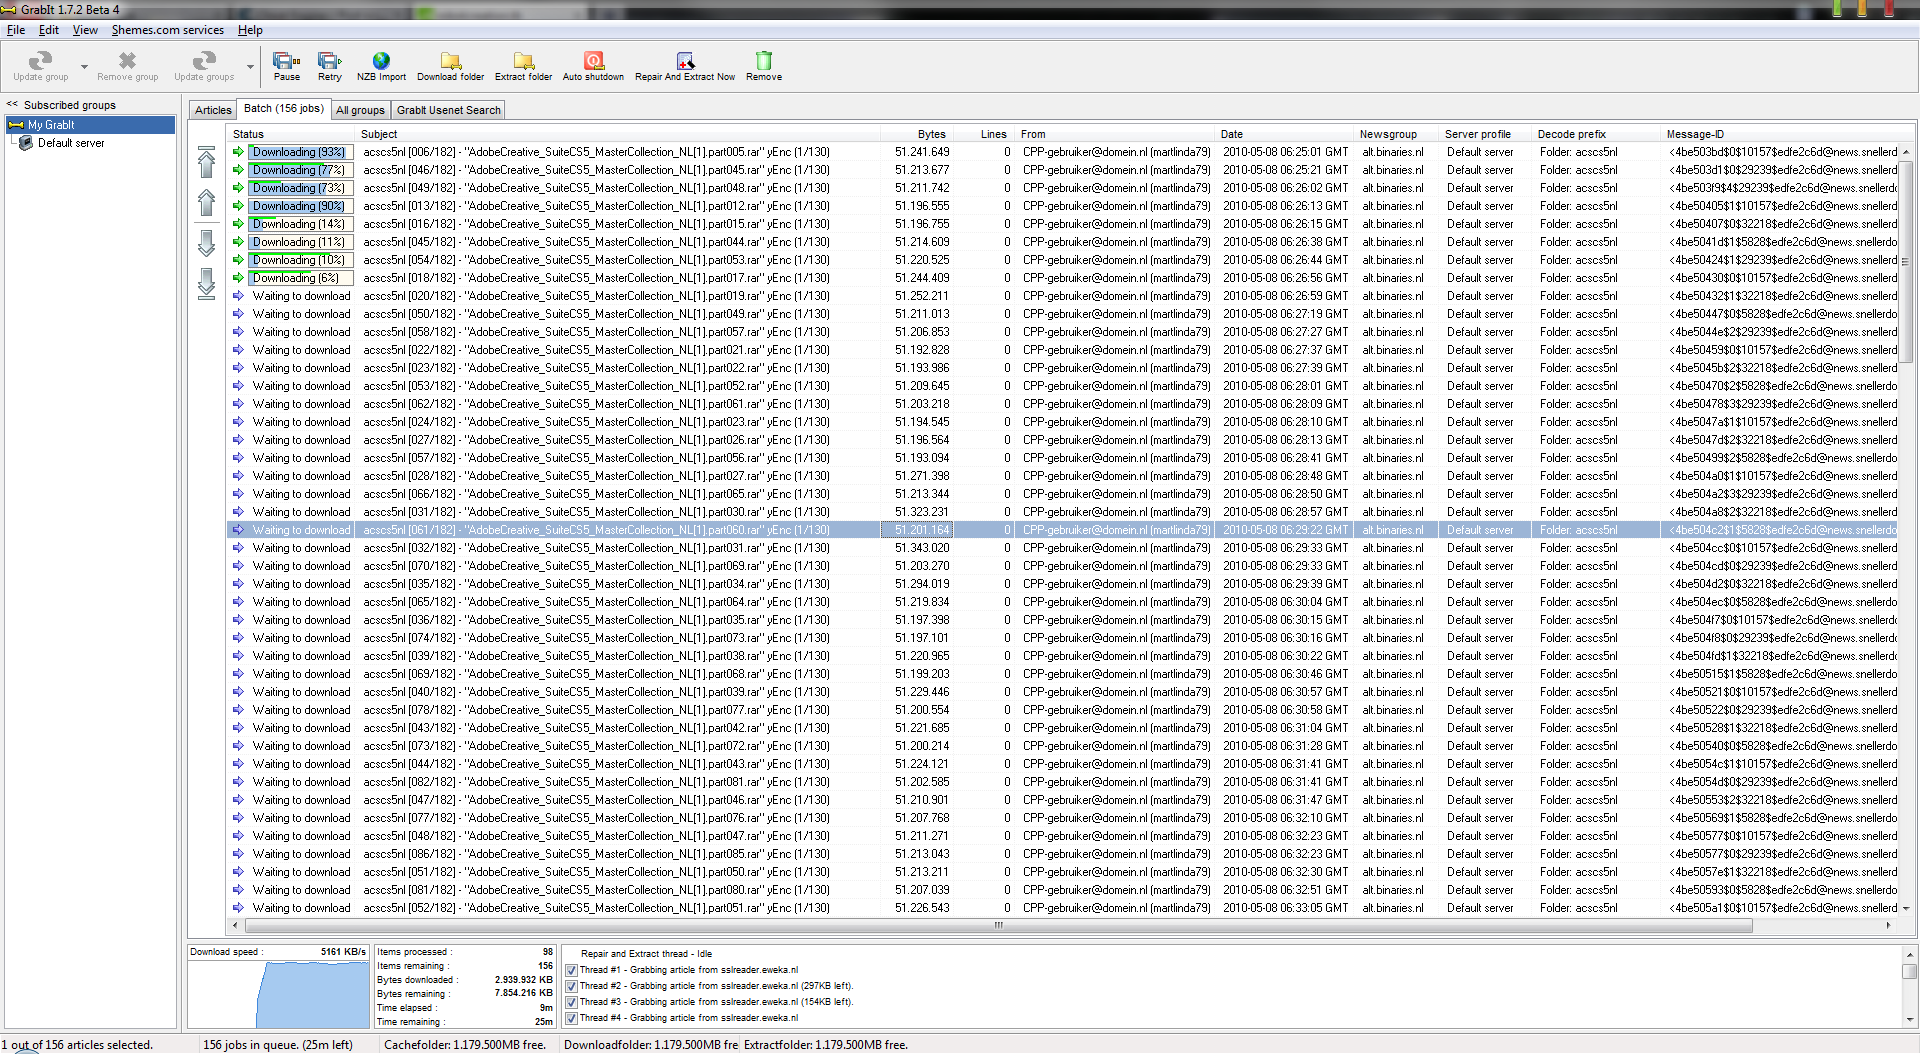Click the My GrabIt tree icon
The width and height of the screenshot is (1920, 1054).
pyautogui.click(x=16, y=125)
